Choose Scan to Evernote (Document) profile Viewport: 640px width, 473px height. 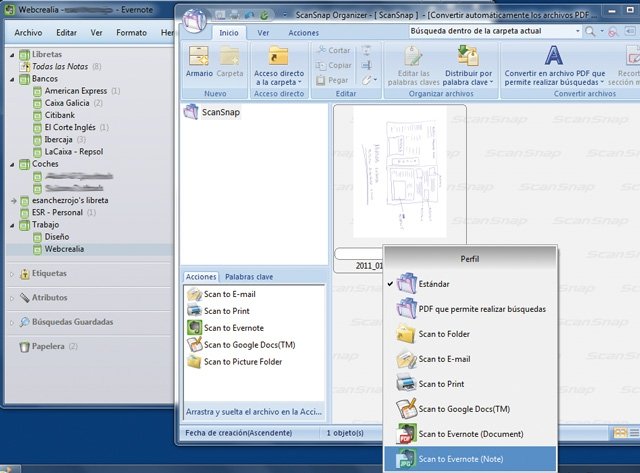[x=470, y=434]
